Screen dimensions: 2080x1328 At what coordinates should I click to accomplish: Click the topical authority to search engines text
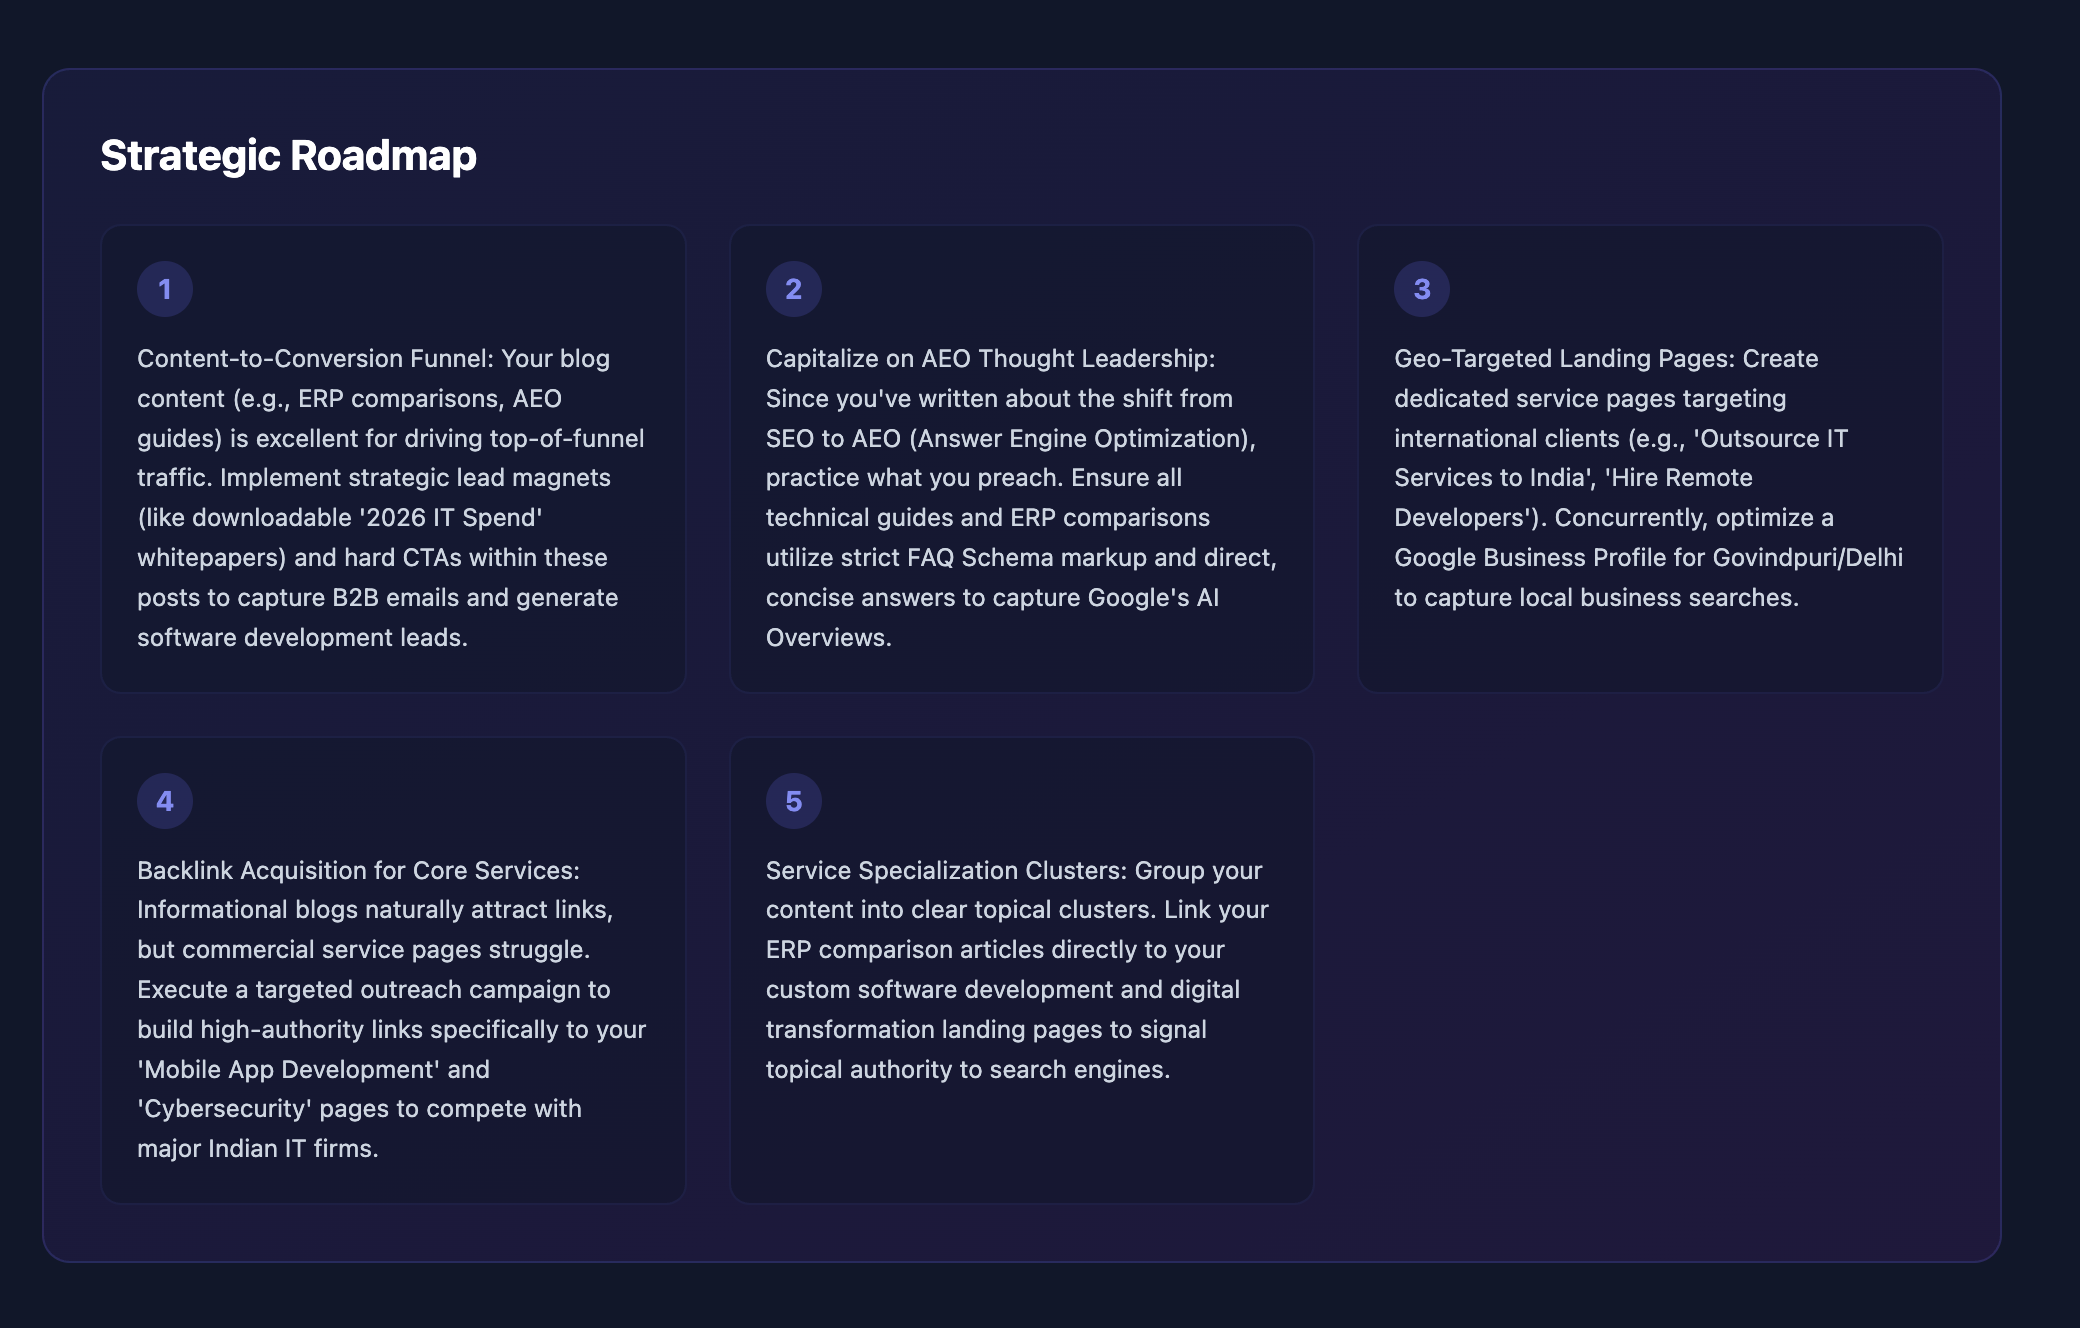click(967, 1070)
